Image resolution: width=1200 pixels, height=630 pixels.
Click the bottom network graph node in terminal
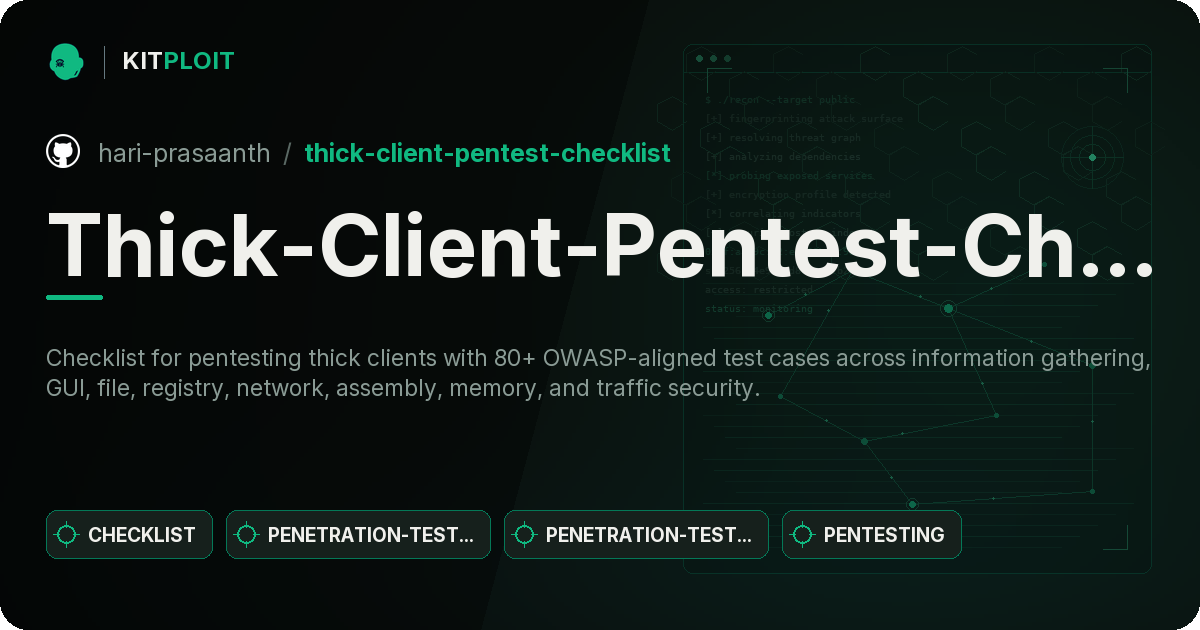(x=912, y=504)
